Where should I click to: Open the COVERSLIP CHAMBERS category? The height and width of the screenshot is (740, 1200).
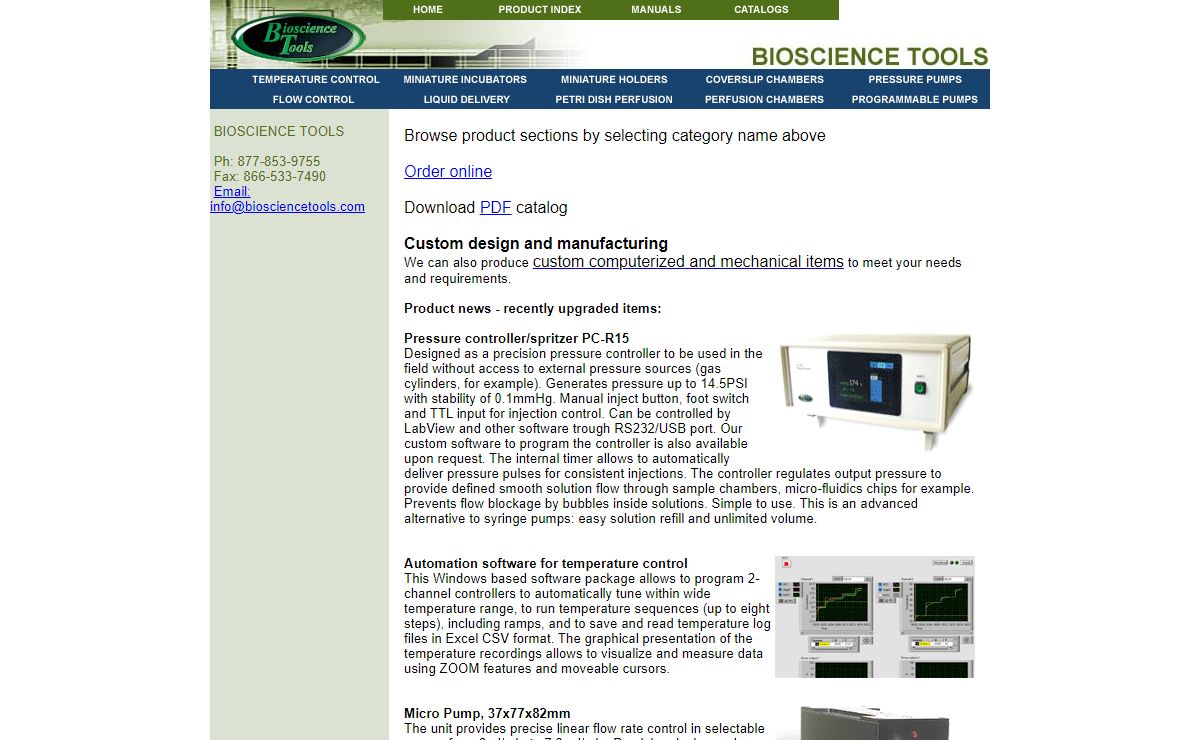coord(765,79)
